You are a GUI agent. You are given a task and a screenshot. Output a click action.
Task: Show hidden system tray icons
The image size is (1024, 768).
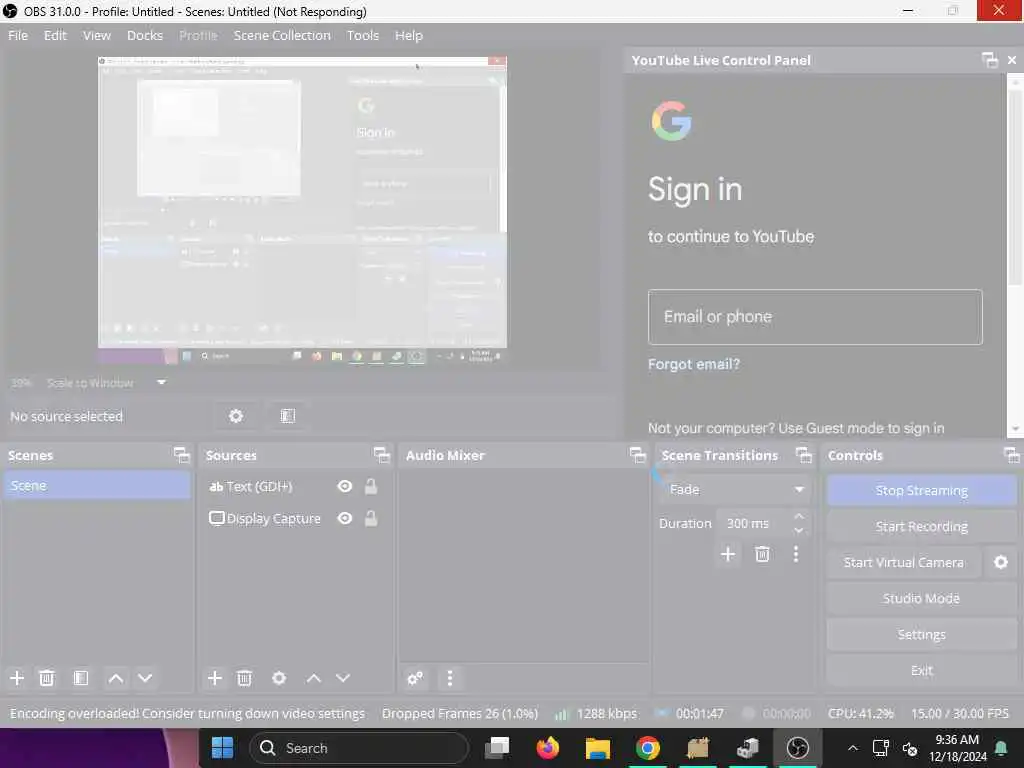click(x=852, y=748)
